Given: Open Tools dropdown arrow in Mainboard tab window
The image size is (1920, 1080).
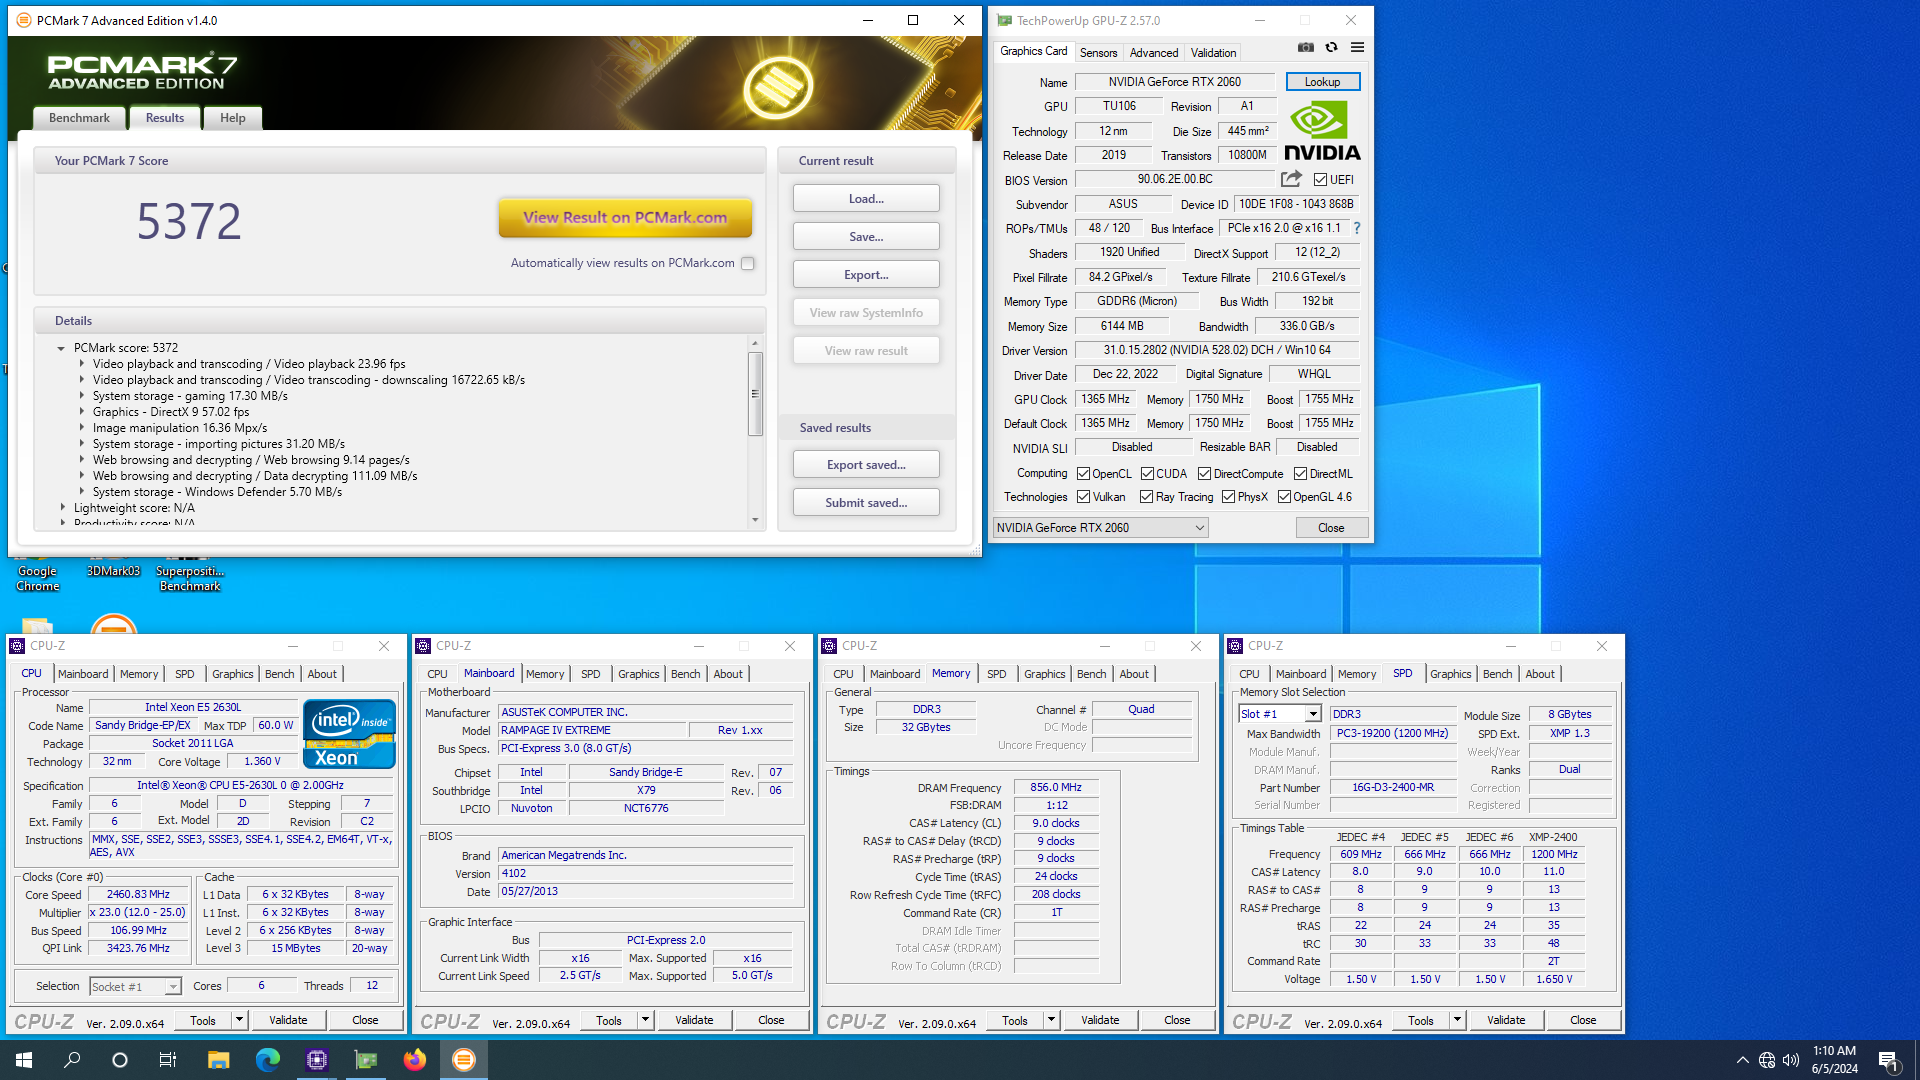Looking at the screenshot, I should pos(645,1020).
